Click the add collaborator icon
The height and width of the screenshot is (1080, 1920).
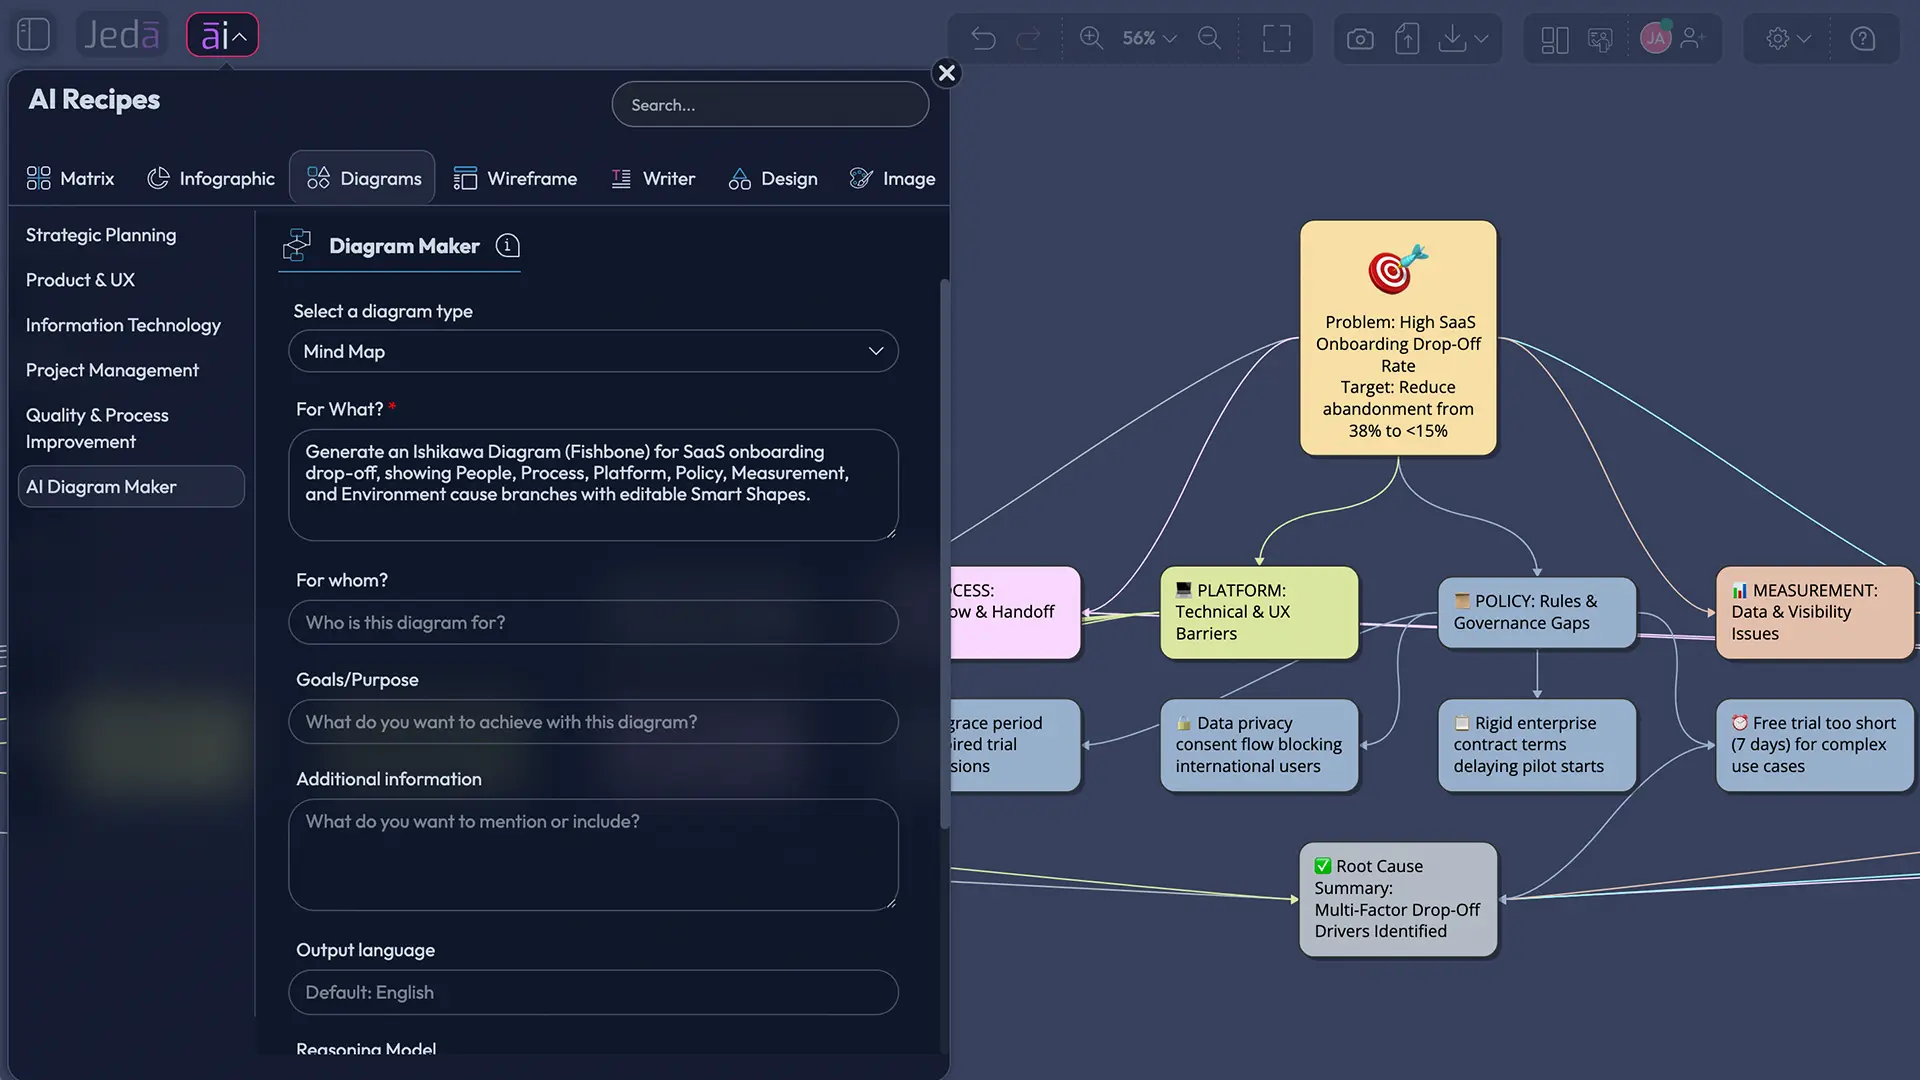click(x=1693, y=38)
